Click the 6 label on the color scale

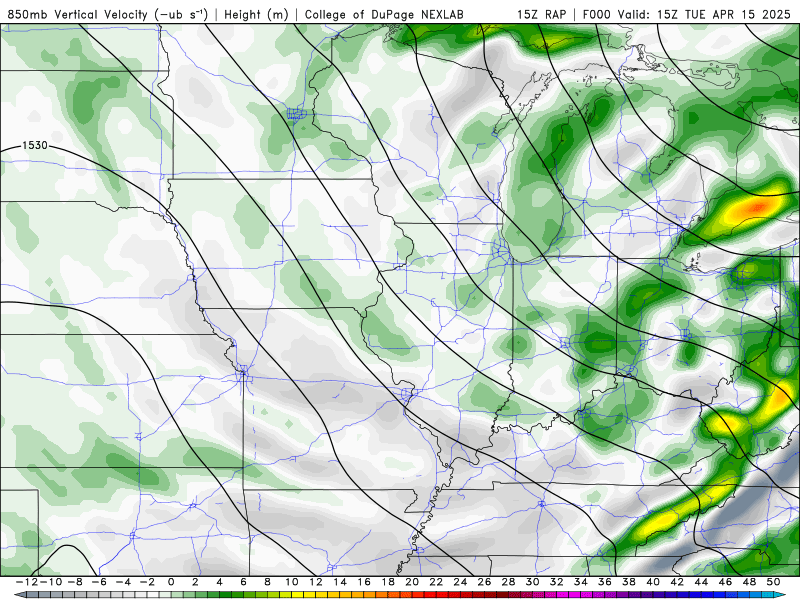pos(243,582)
